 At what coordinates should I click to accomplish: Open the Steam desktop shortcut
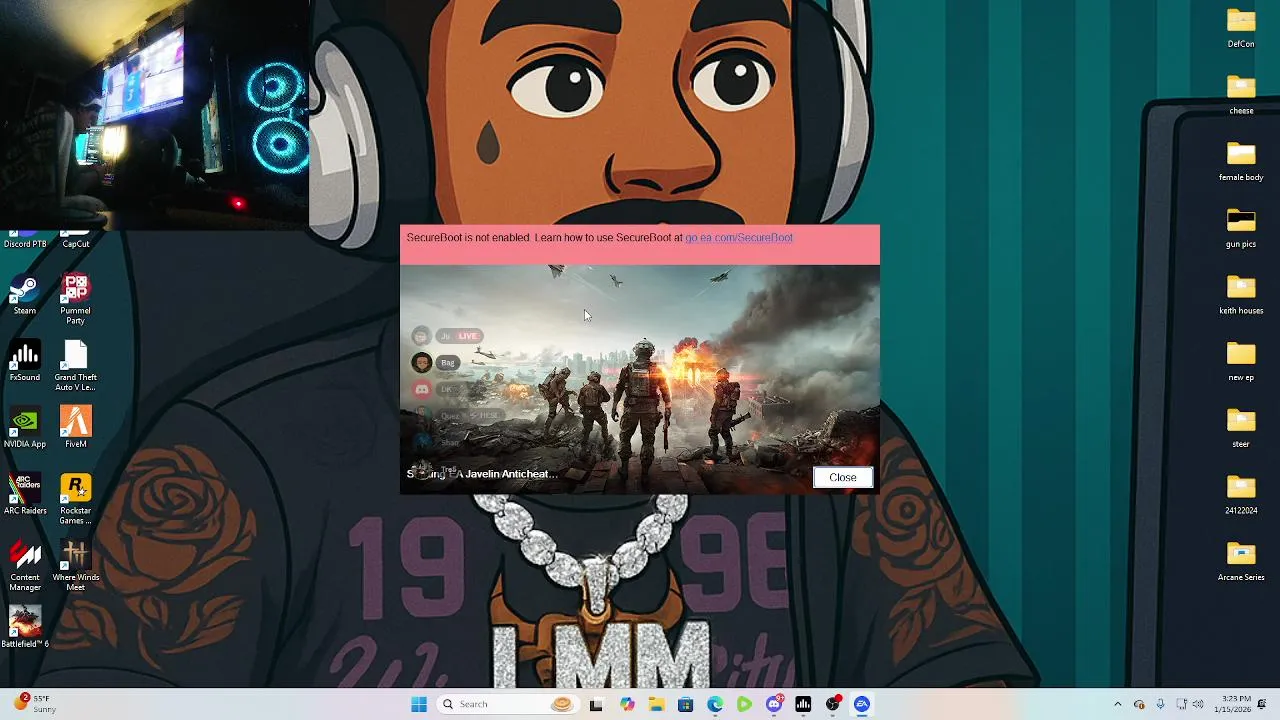[x=25, y=296]
